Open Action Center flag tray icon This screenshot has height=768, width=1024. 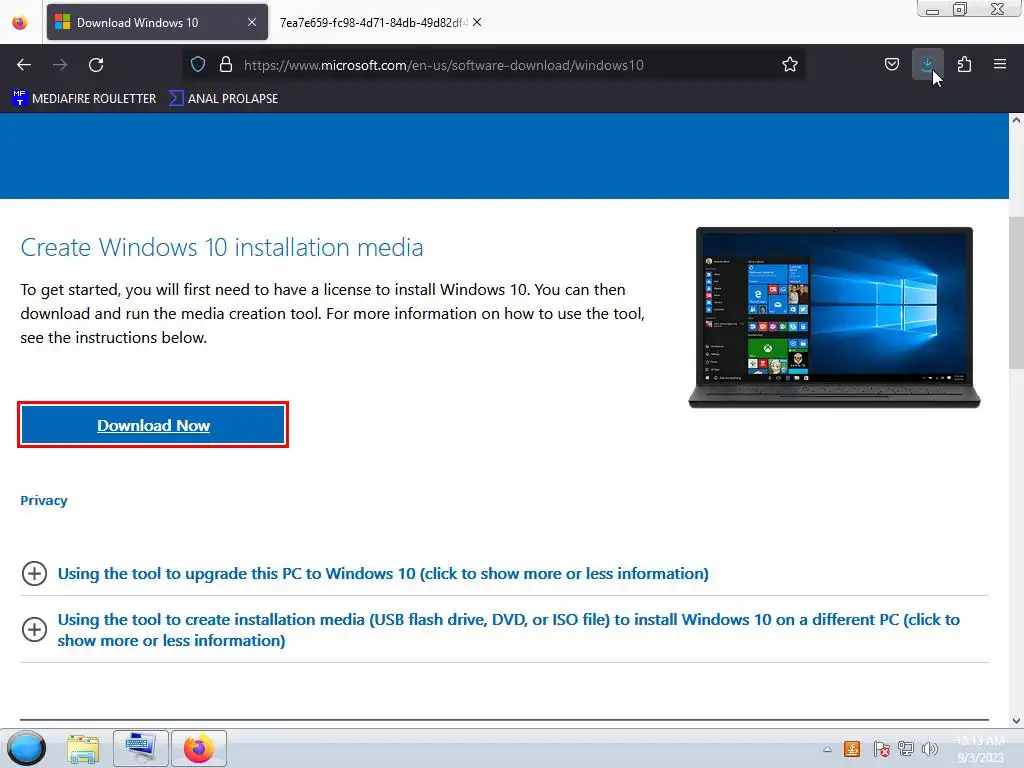pos(881,749)
